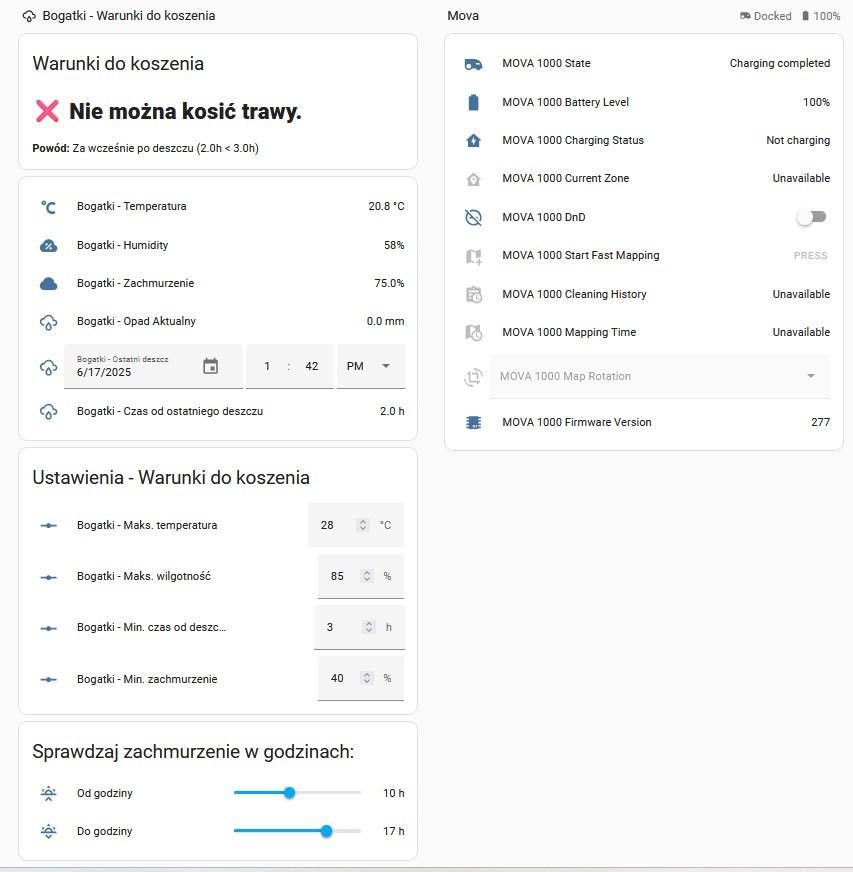Click the Min. zachmurzenie stepper arrows
This screenshot has width=853, height=872.
[366, 678]
